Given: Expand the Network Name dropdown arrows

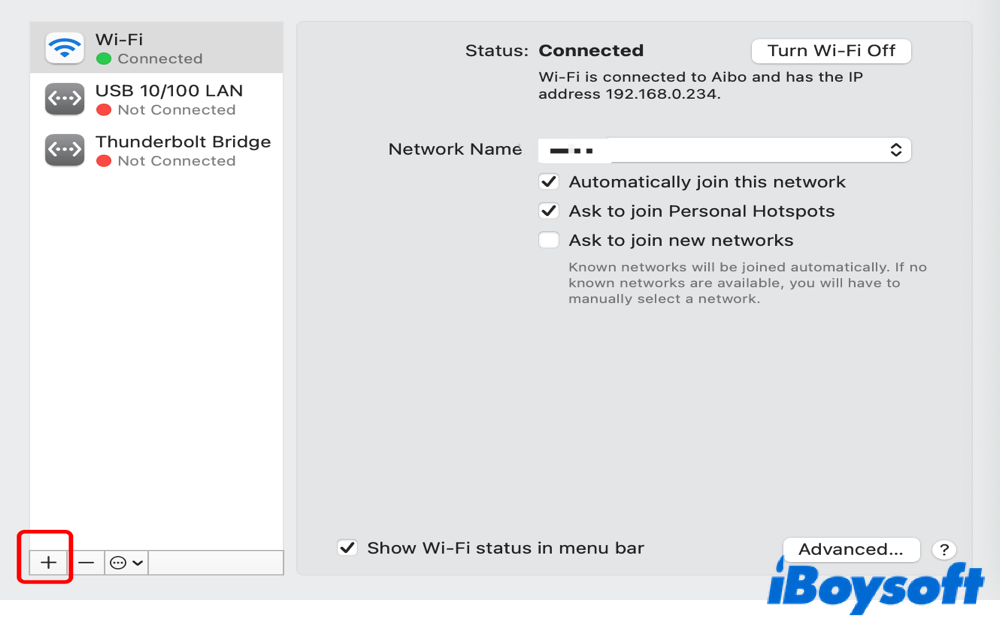Looking at the screenshot, I should click(x=896, y=150).
